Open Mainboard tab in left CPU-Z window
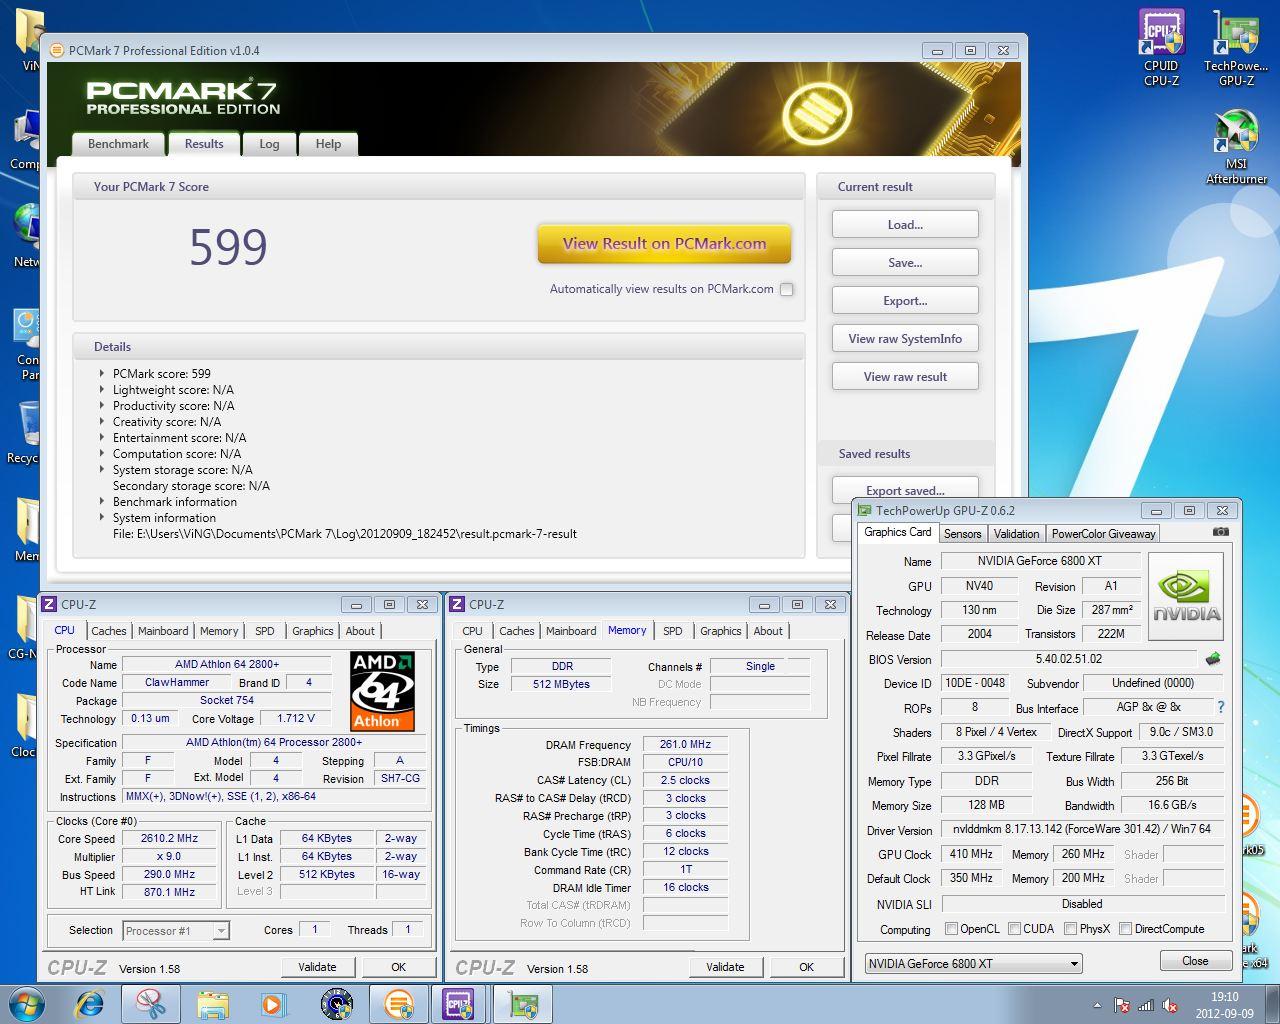The height and width of the screenshot is (1024, 1280). click(x=163, y=631)
